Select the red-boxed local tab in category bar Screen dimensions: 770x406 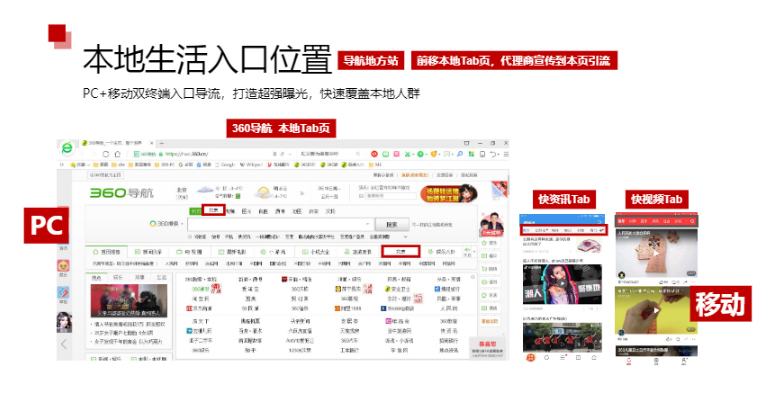click(400, 251)
